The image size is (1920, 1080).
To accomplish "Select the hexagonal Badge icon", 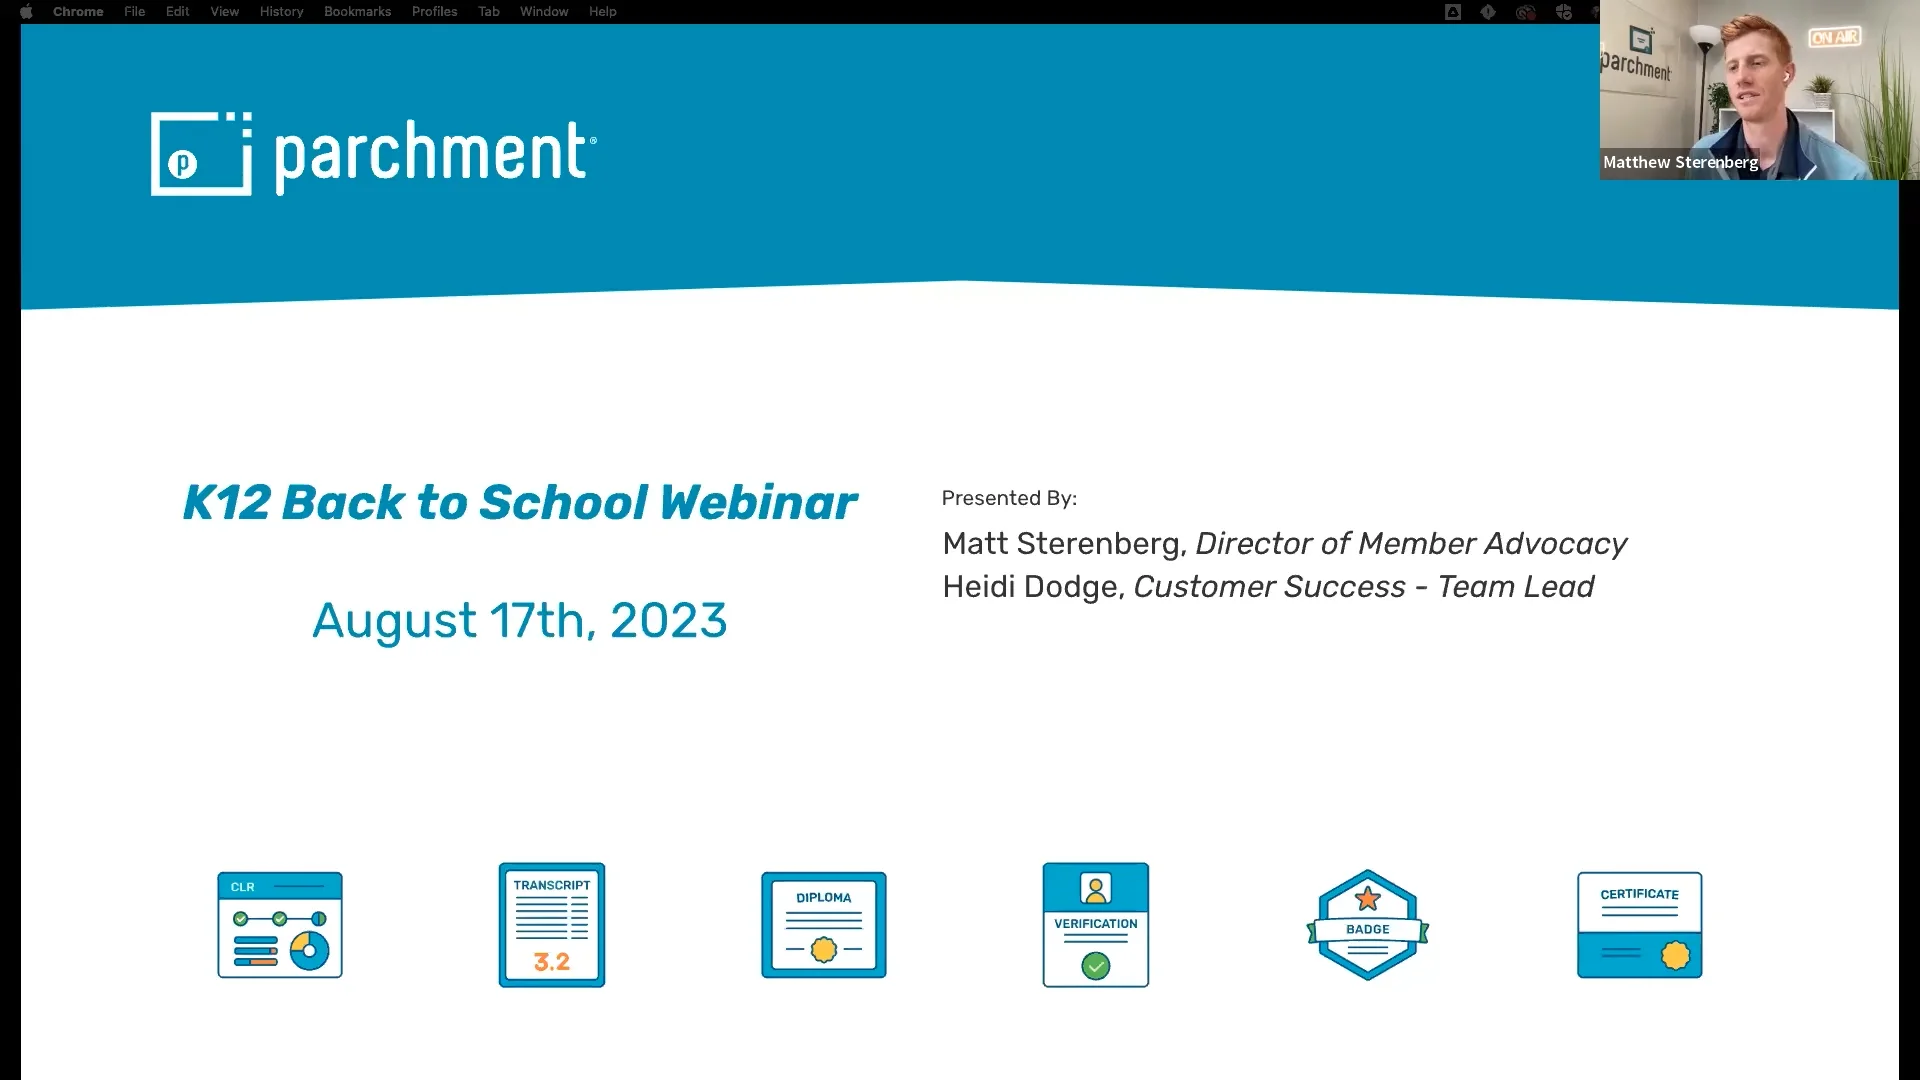I will tap(1367, 925).
